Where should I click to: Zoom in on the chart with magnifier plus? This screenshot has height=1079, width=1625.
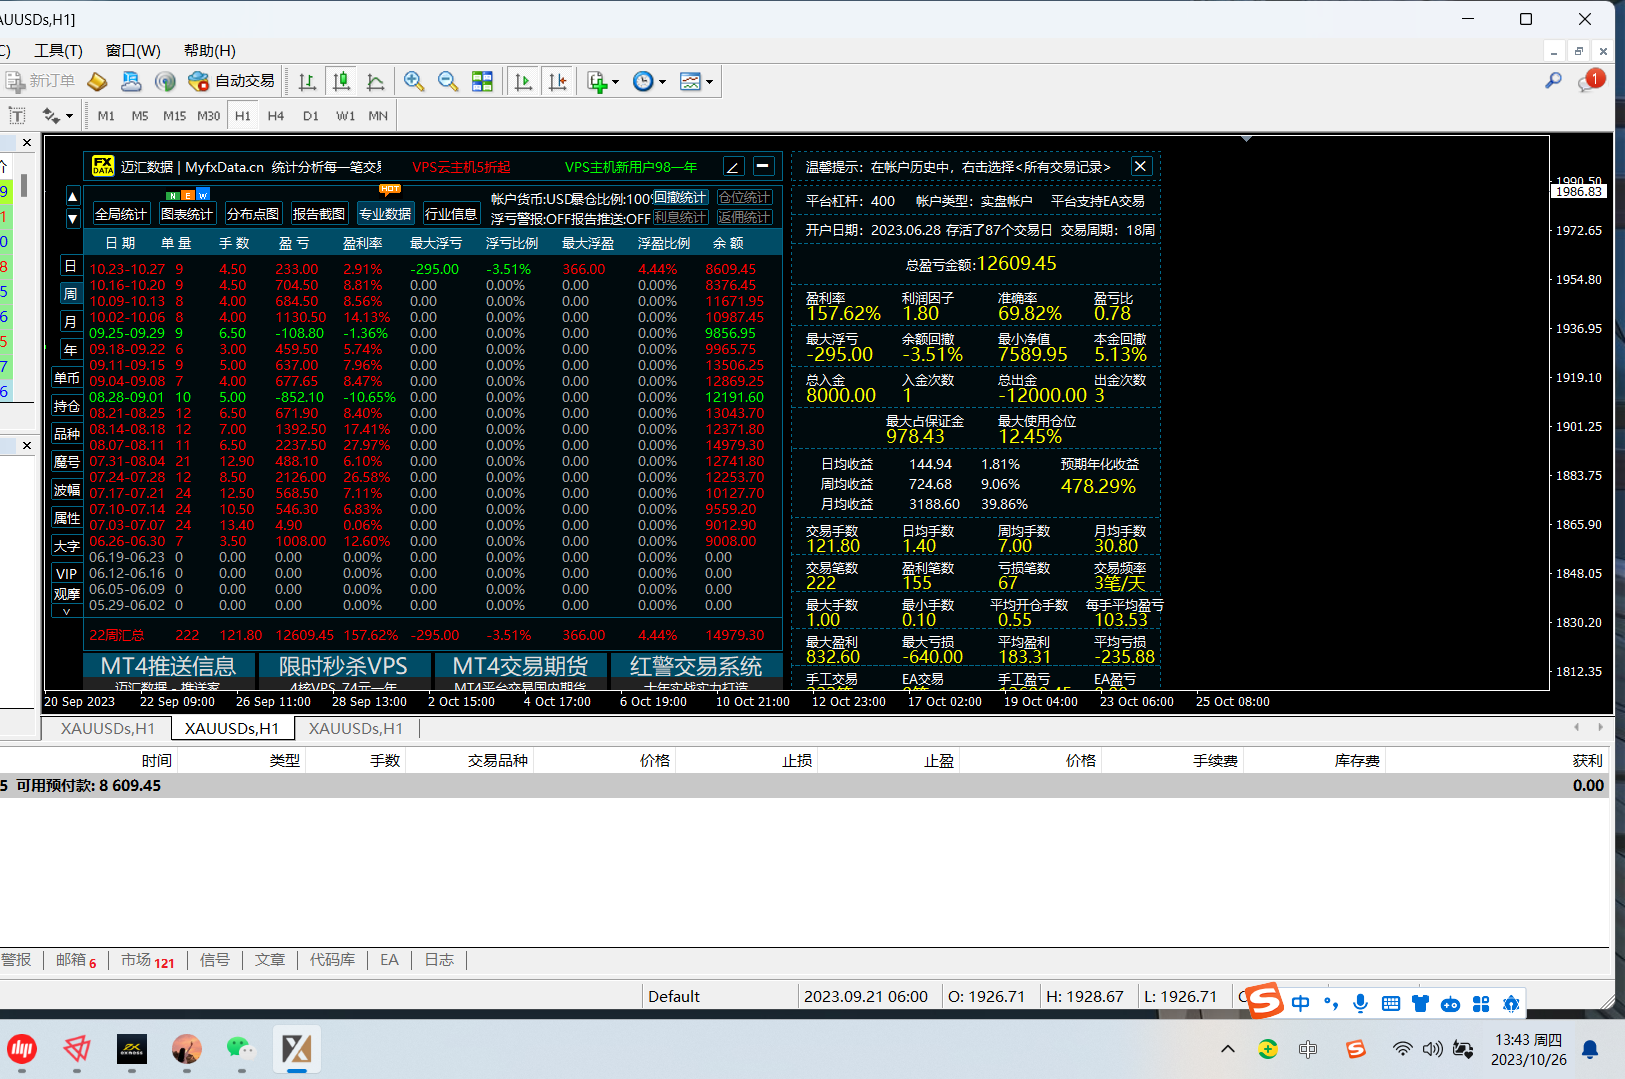(x=414, y=82)
